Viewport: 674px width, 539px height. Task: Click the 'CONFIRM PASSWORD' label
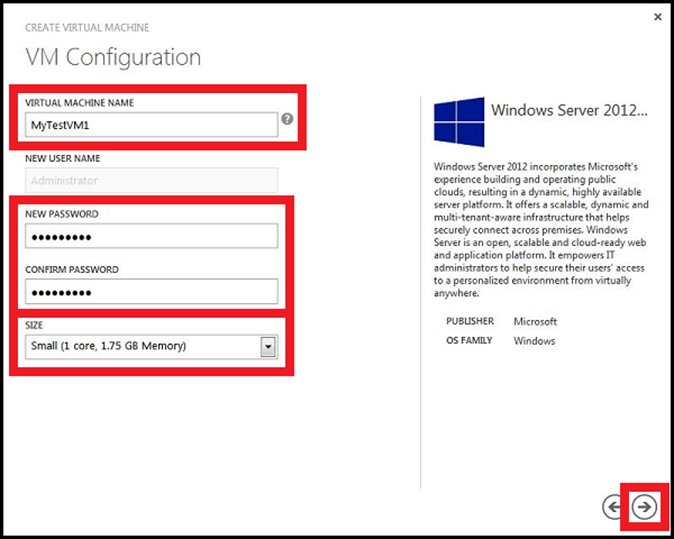pyautogui.click(x=72, y=270)
